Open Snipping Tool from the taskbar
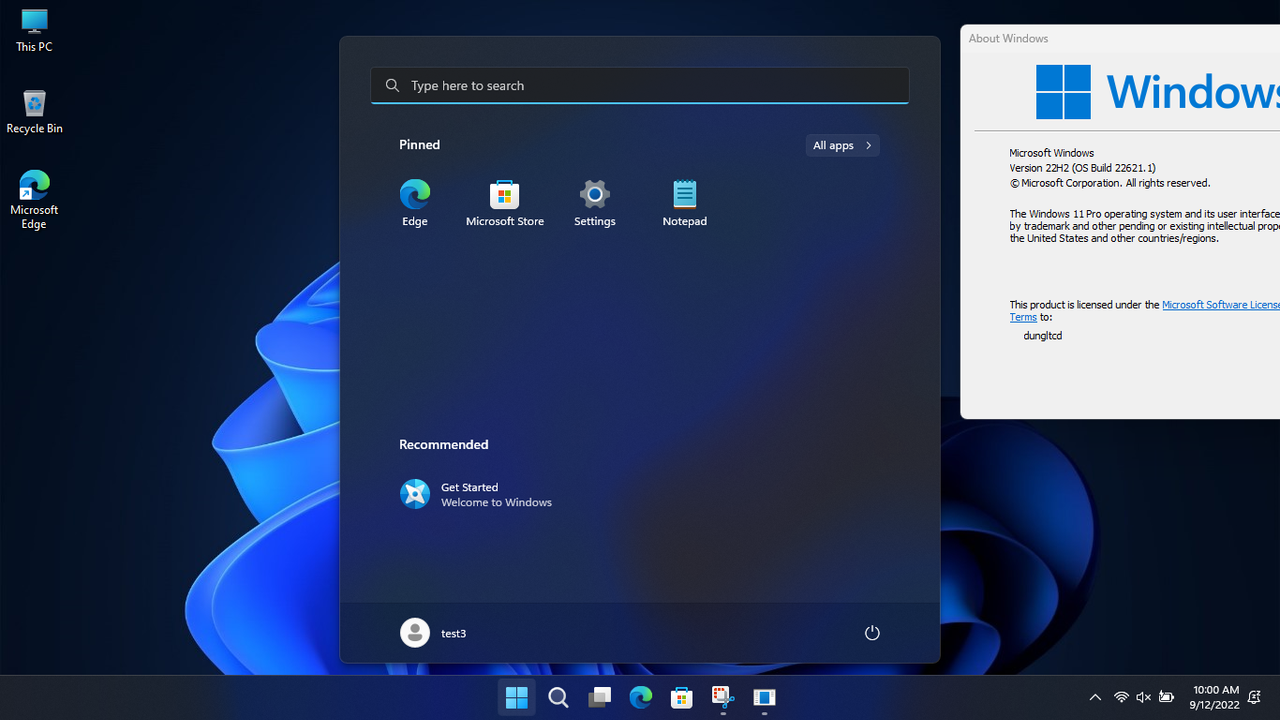The image size is (1280, 720). coord(722,697)
